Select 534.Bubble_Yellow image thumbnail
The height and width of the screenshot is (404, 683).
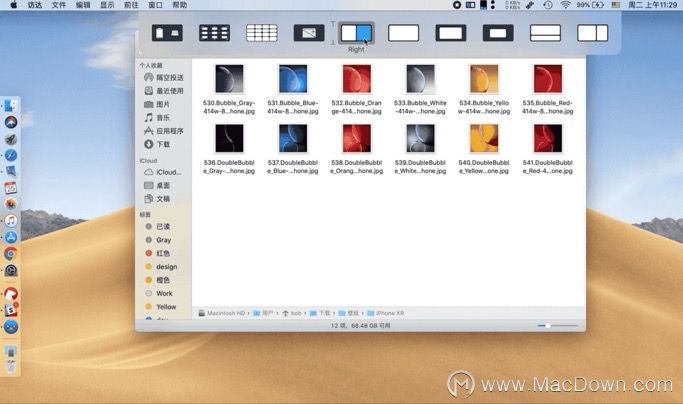point(484,79)
